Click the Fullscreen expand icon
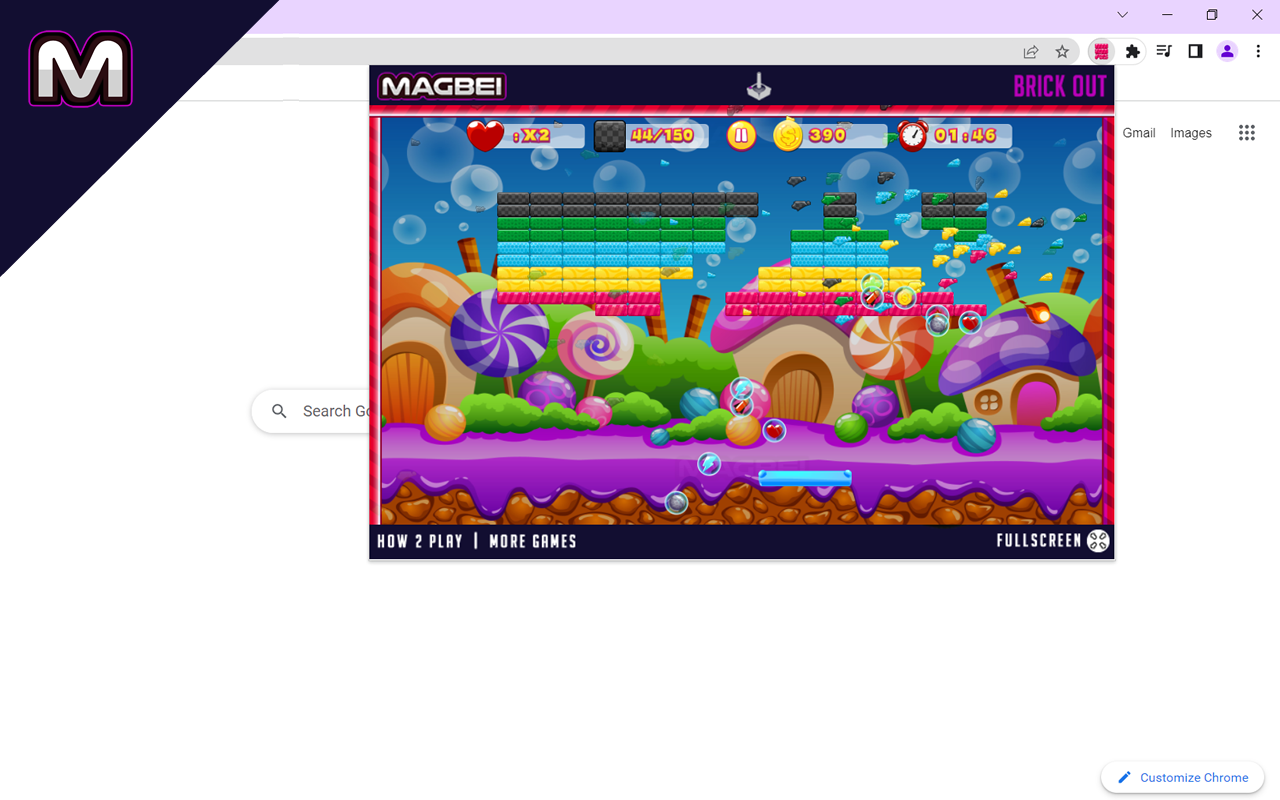The width and height of the screenshot is (1280, 800). 1098,541
